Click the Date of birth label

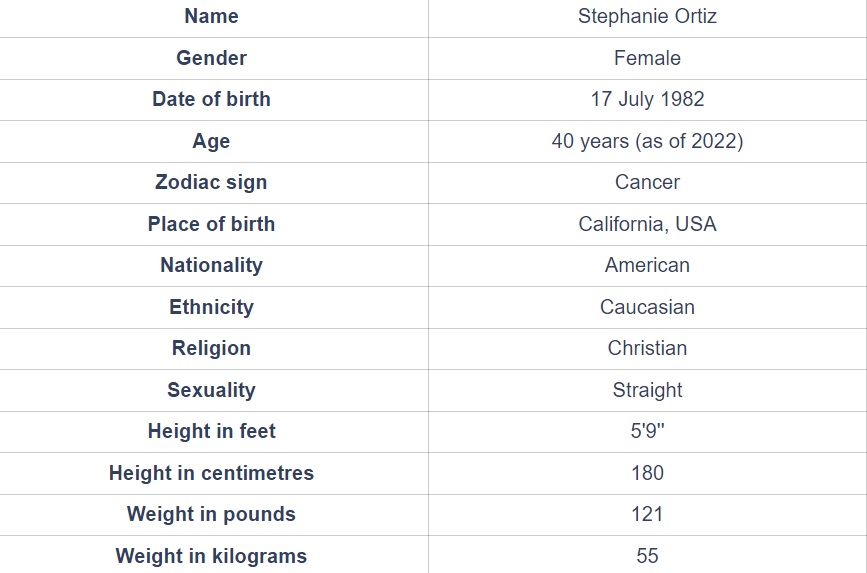(x=211, y=99)
